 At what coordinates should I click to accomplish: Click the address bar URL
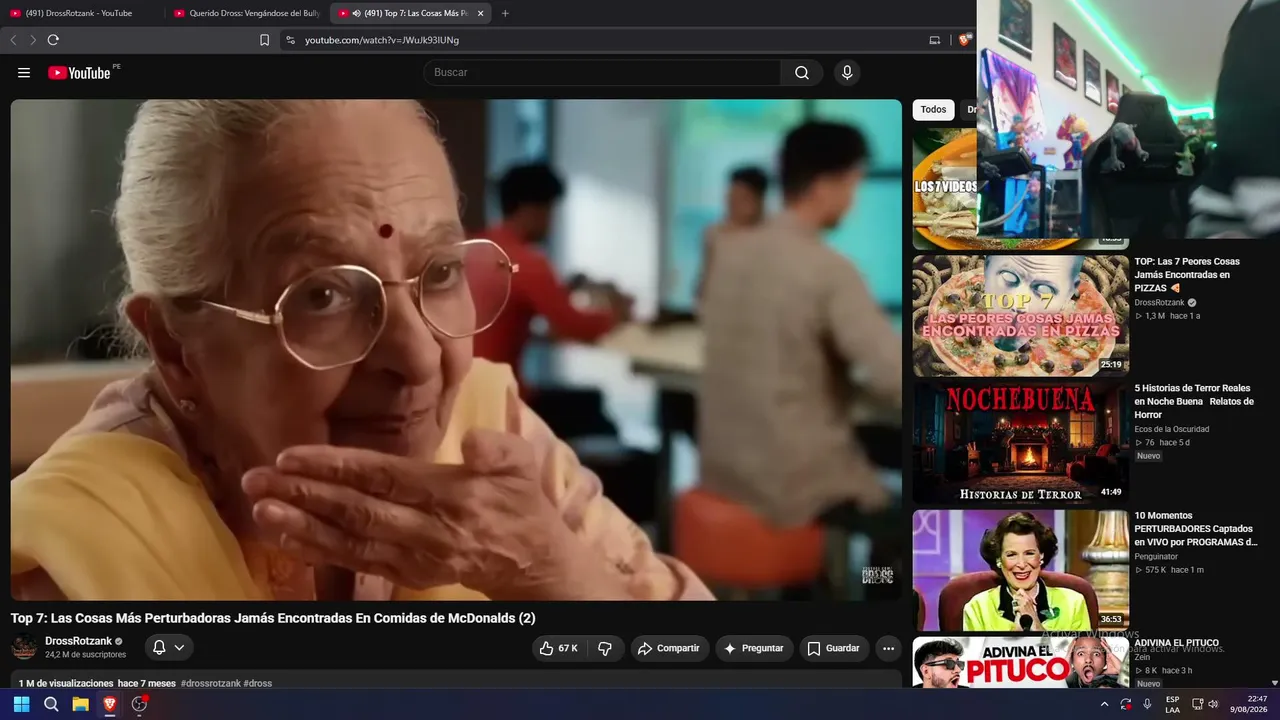coord(382,40)
